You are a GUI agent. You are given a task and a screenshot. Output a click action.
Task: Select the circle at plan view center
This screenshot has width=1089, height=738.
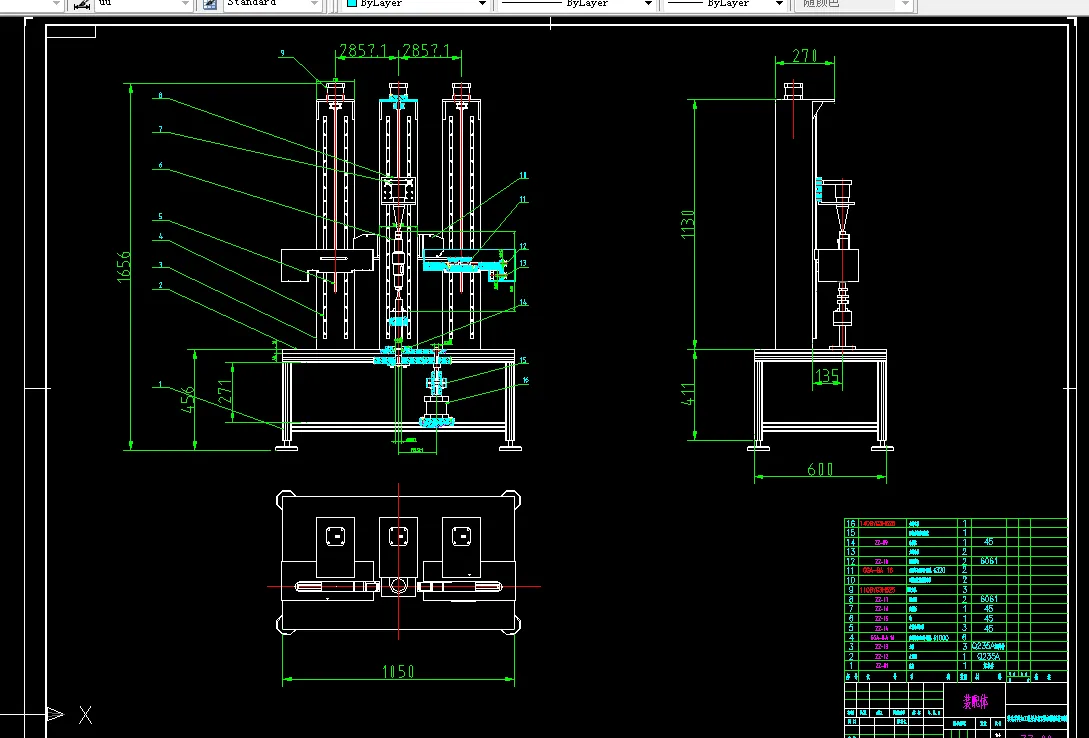[399, 587]
